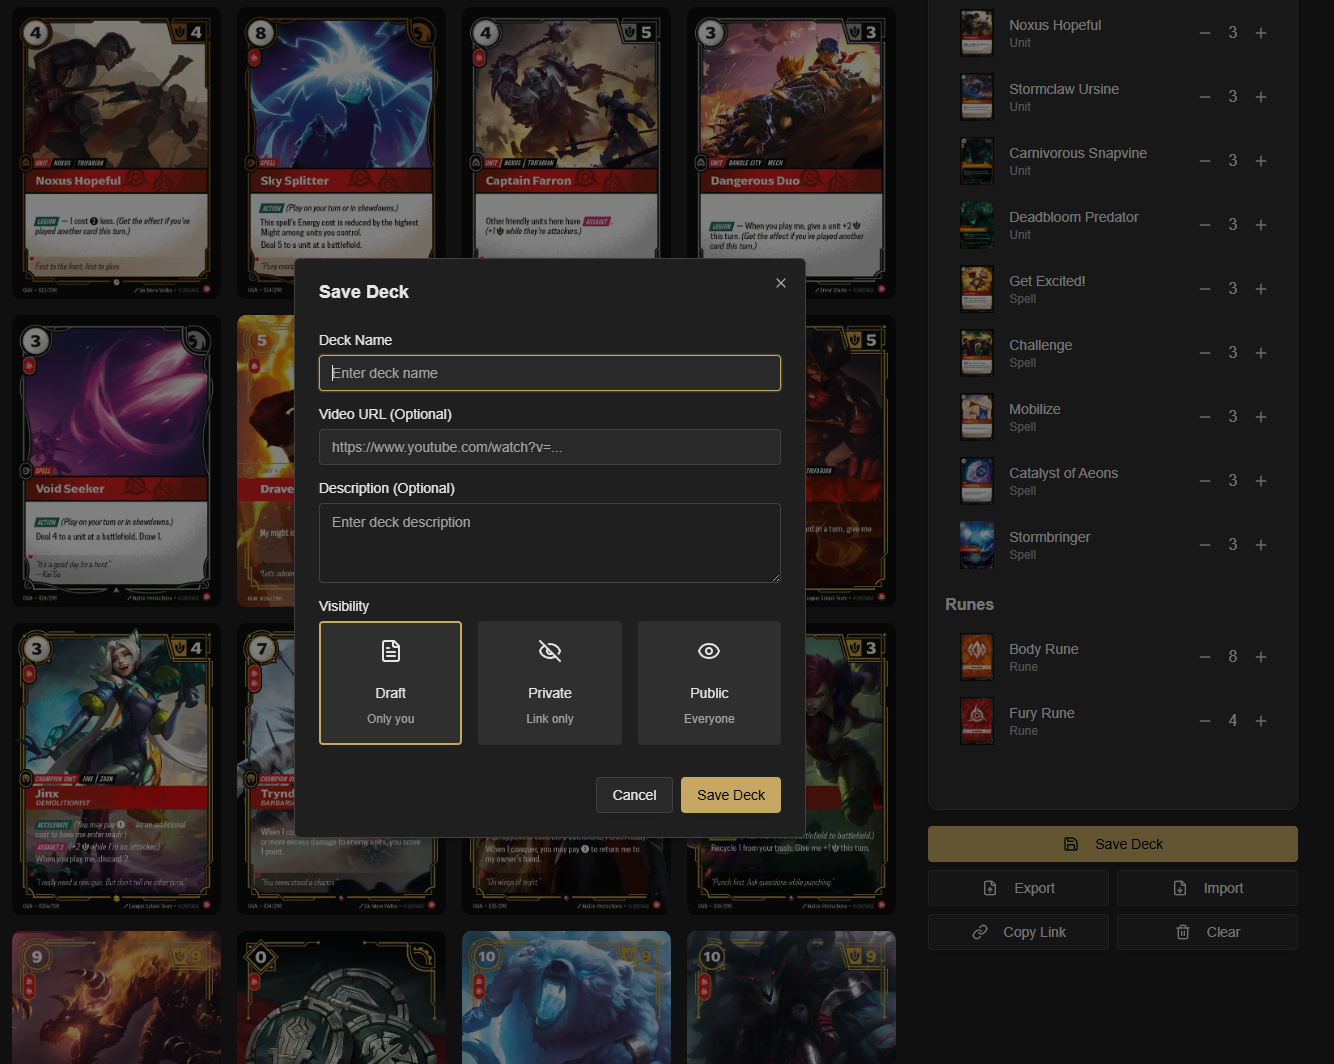Decrease Noxus Hopeful card count
Image resolution: width=1334 pixels, height=1064 pixels.
click(x=1205, y=33)
